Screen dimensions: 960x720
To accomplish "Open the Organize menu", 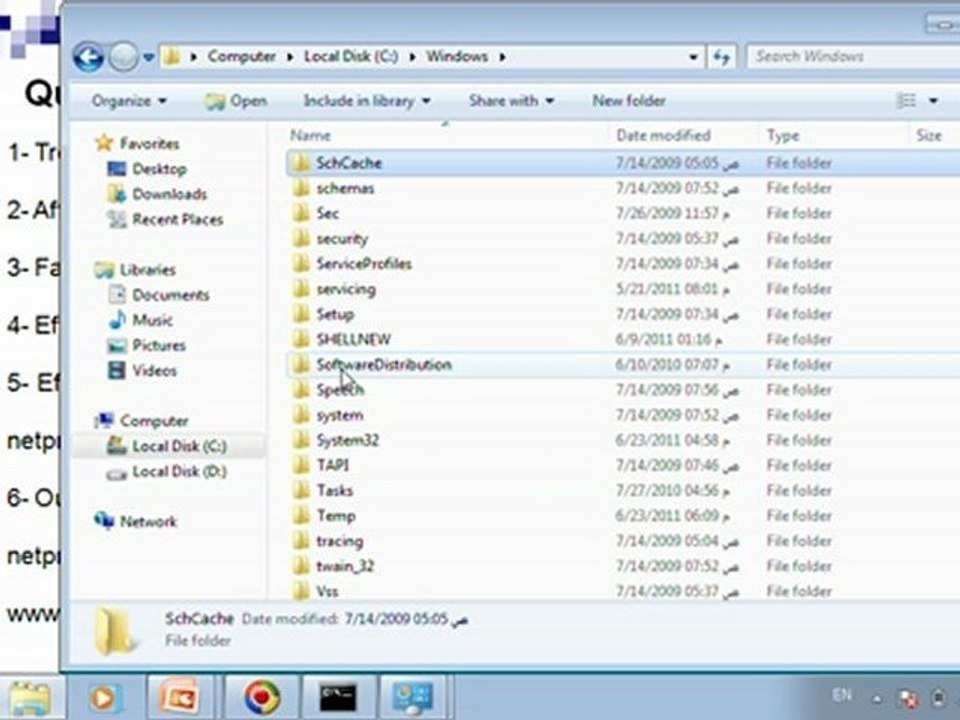I will click(x=129, y=100).
